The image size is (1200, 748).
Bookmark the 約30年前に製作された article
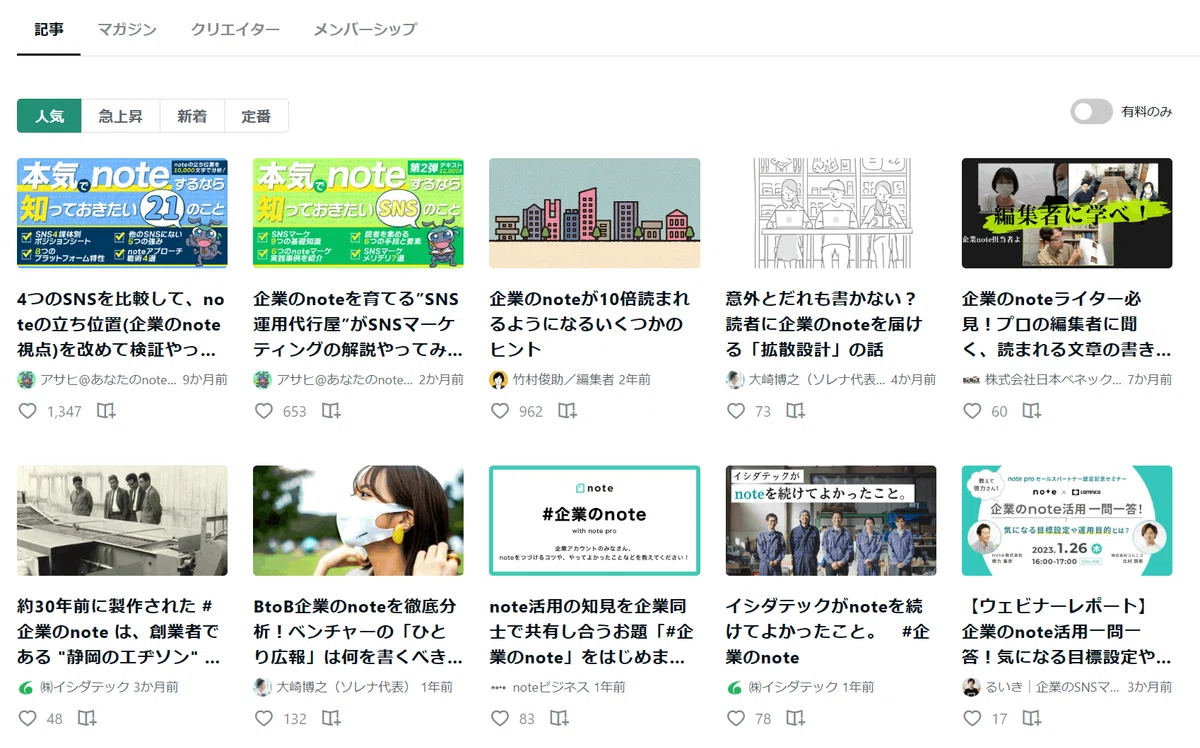(x=87, y=719)
